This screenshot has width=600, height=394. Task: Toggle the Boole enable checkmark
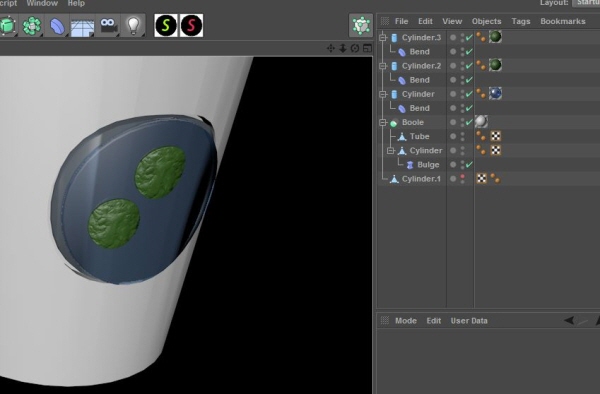tap(469, 122)
